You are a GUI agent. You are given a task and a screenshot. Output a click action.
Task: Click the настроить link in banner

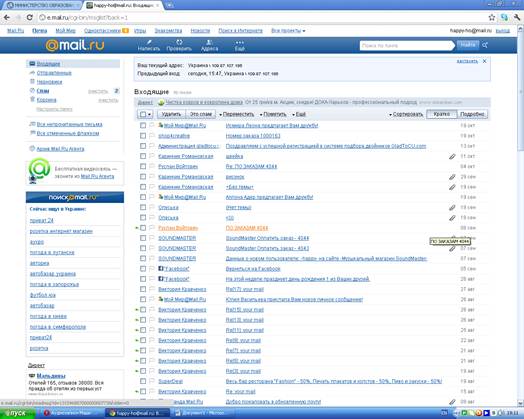pyautogui.click(x=467, y=61)
